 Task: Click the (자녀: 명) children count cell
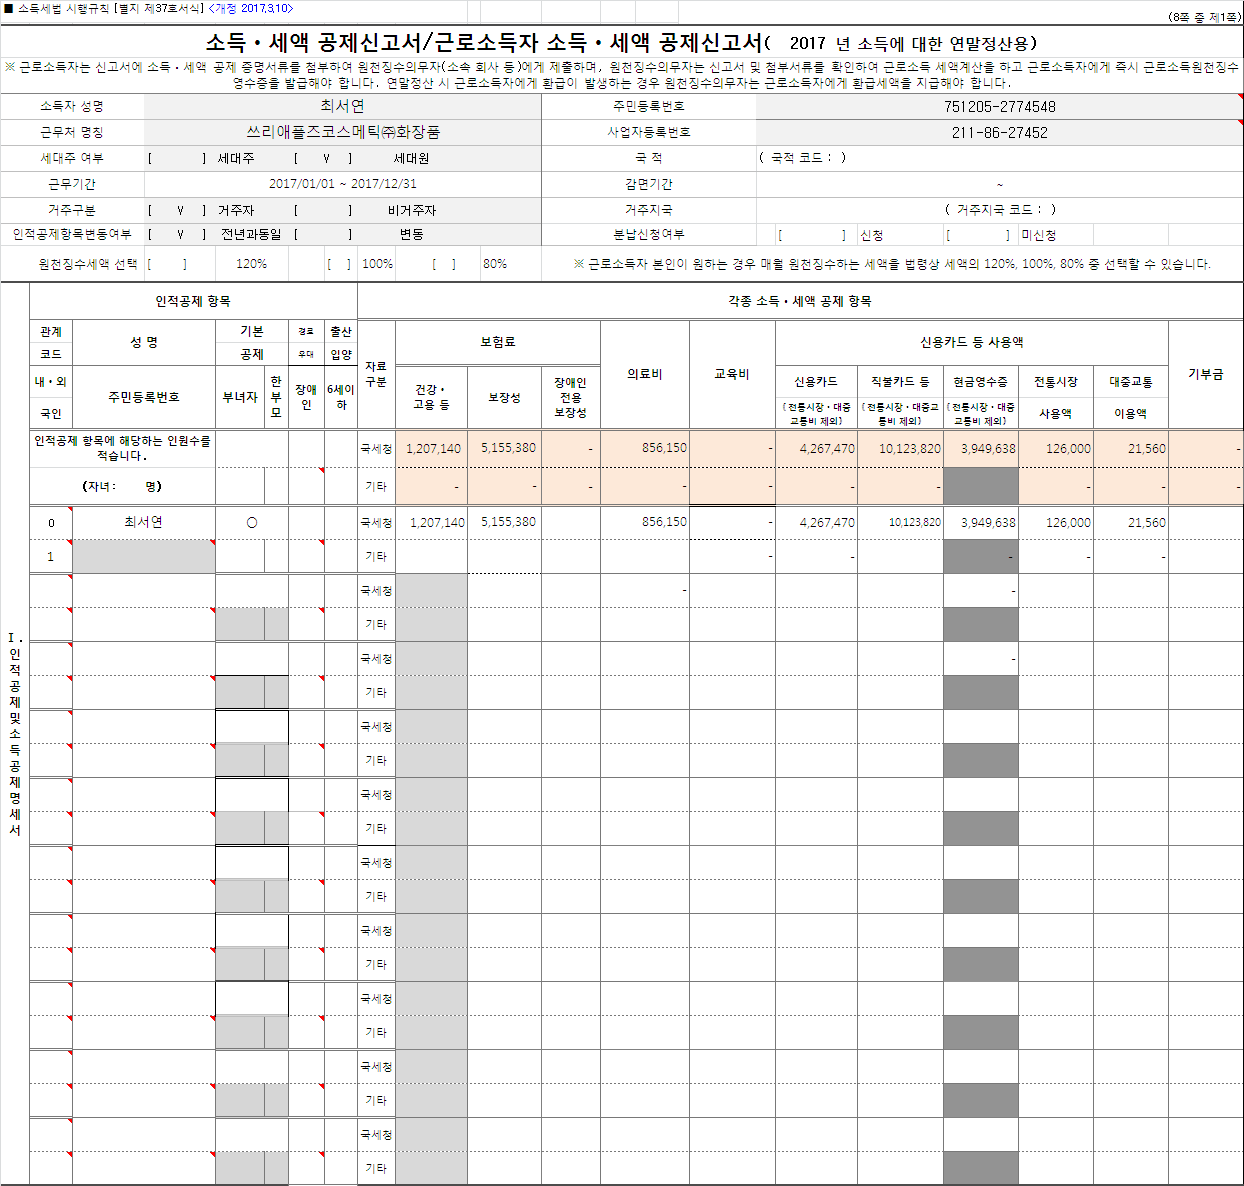tap(122, 486)
